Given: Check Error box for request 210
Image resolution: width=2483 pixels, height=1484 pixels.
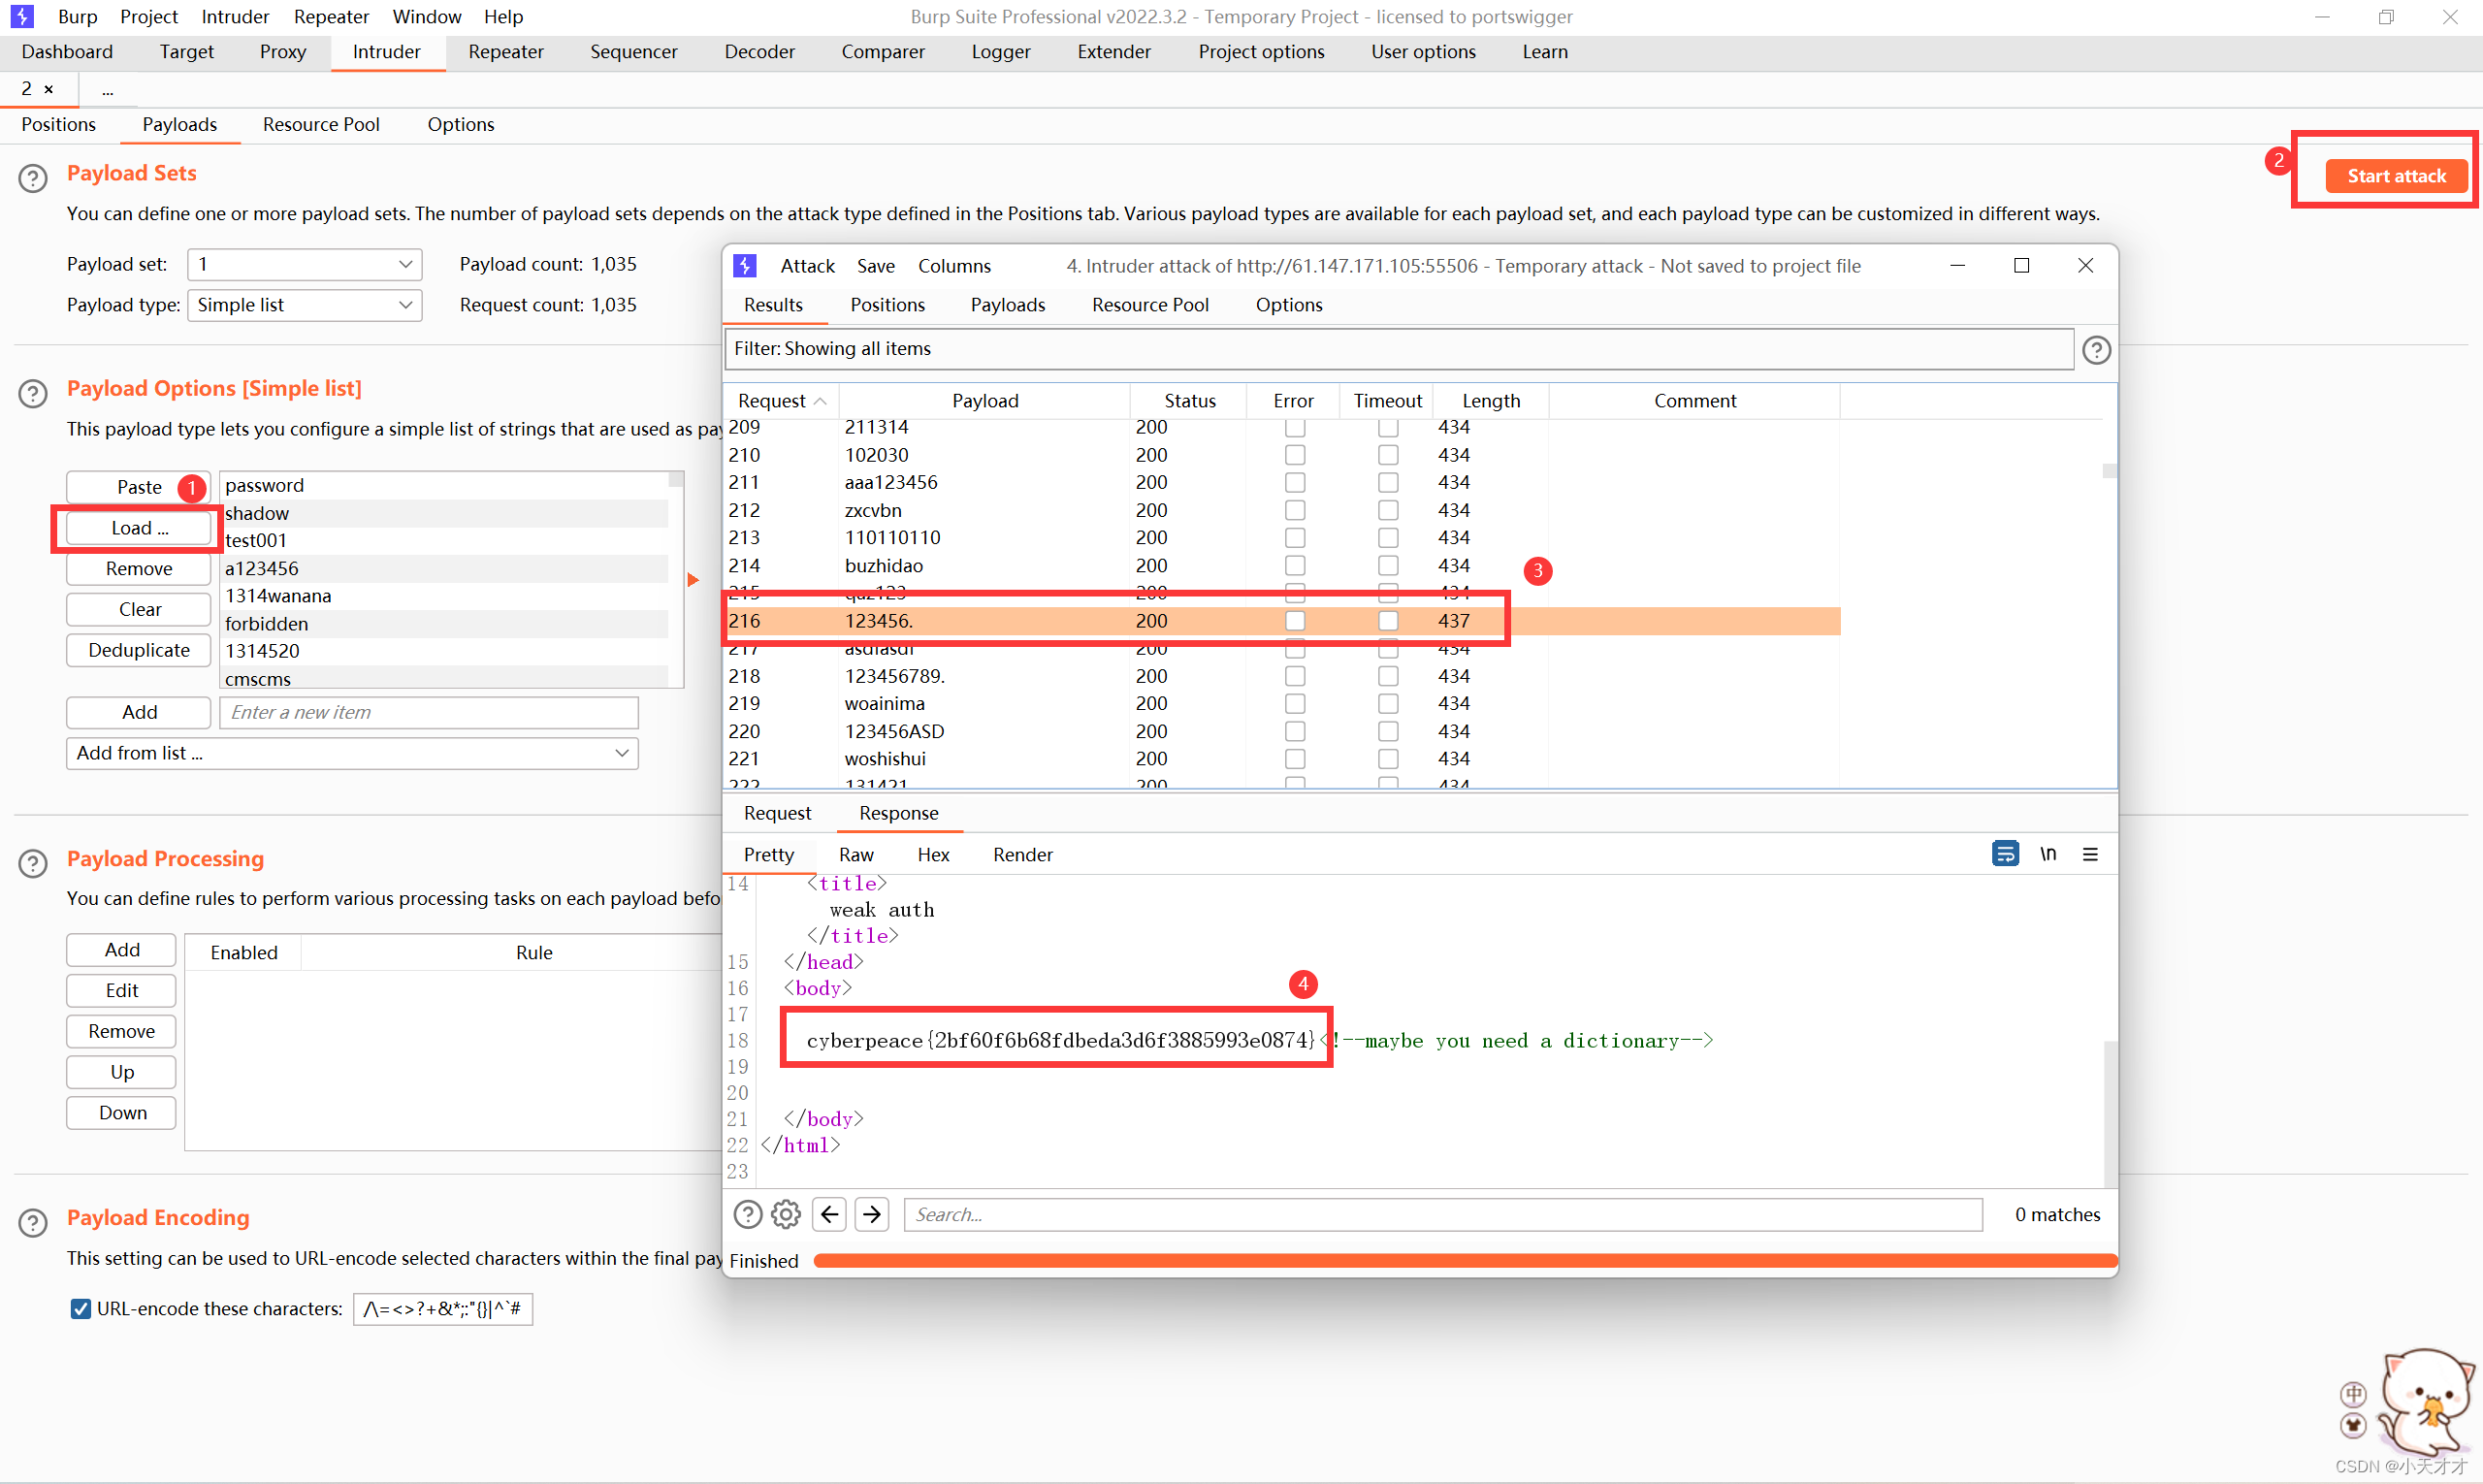Looking at the screenshot, I should [1295, 455].
